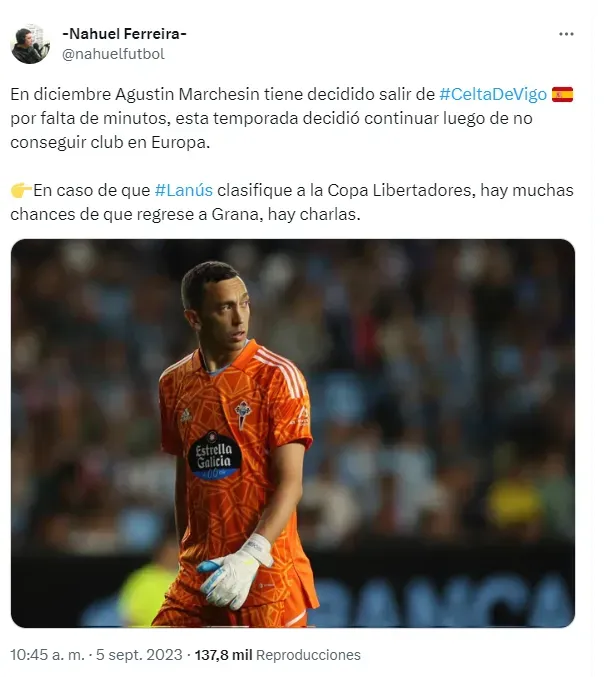Click the Celta crest on the jersey
606x677 pixels.
[243, 411]
